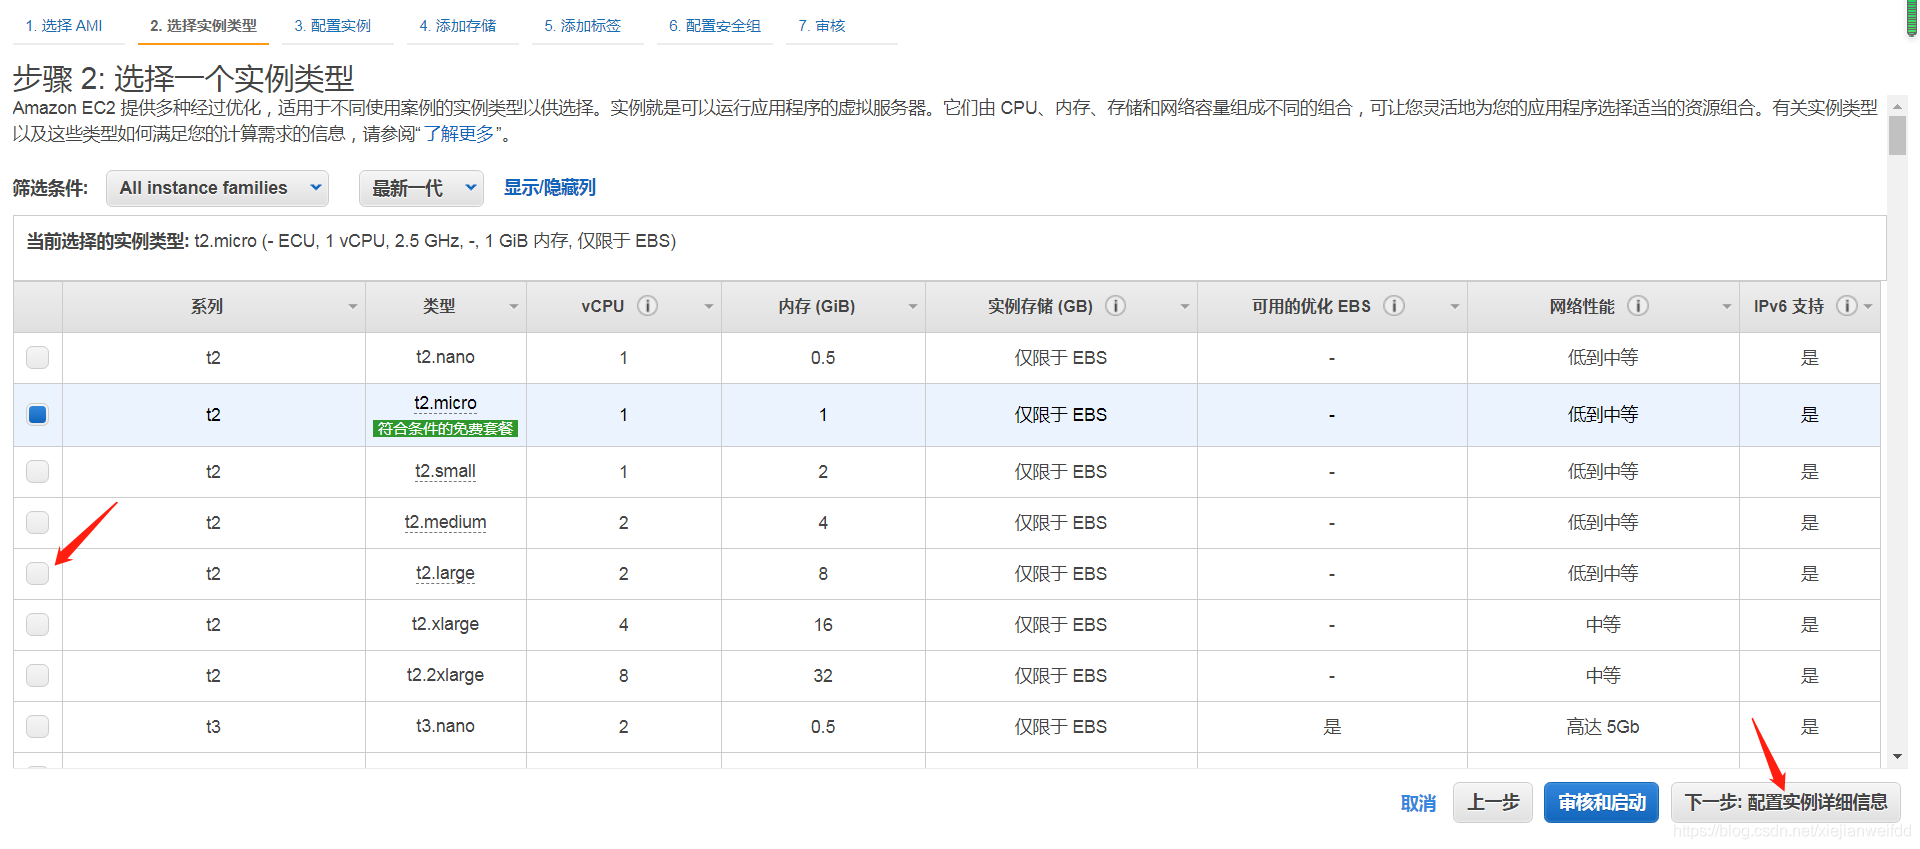Open info icon beside 网络性能 header
1920x849 pixels.
point(1638,306)
